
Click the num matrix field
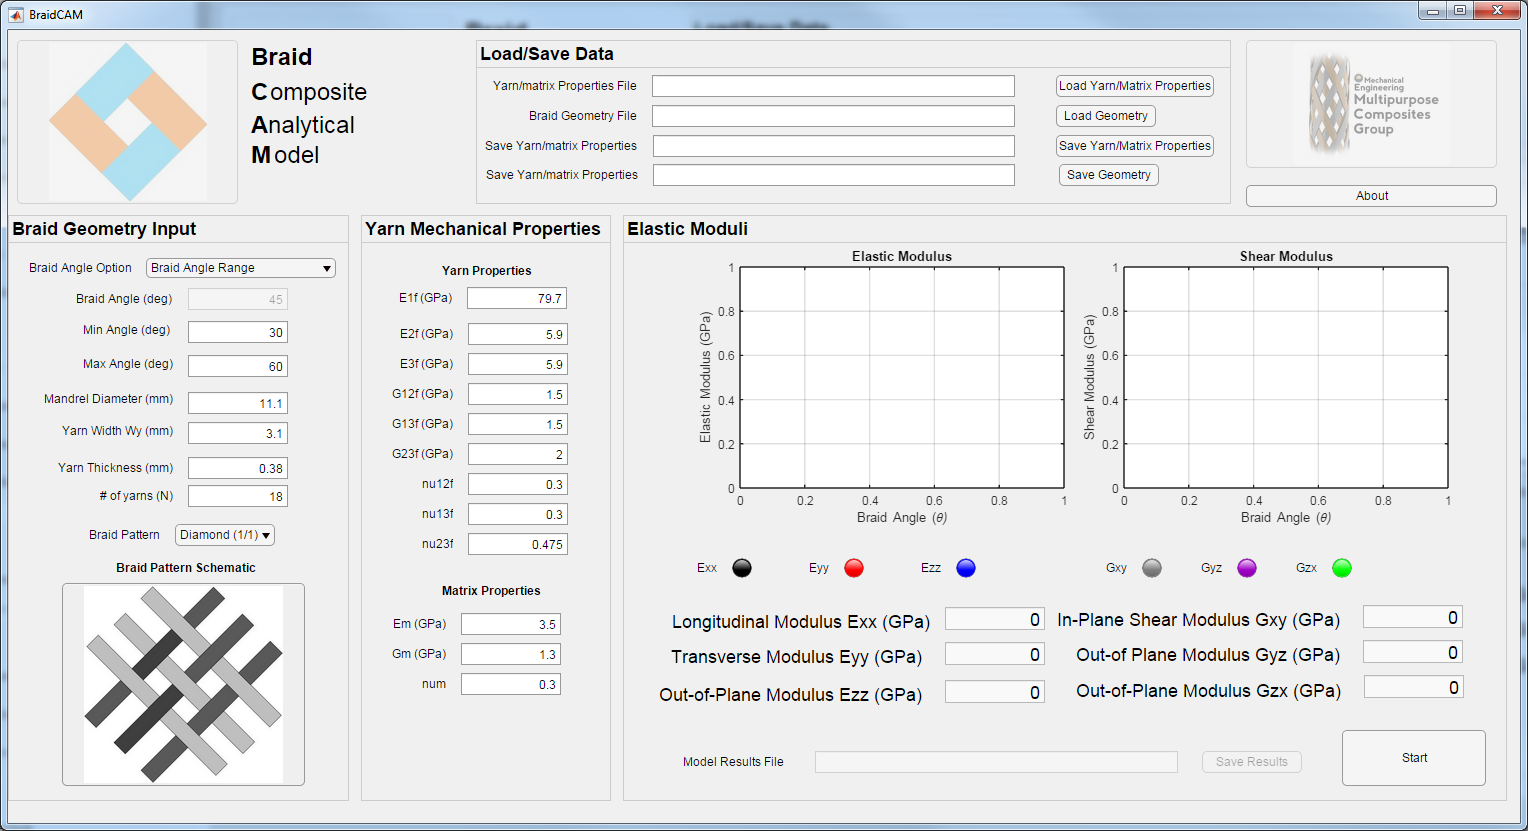[x=511, y=684]
